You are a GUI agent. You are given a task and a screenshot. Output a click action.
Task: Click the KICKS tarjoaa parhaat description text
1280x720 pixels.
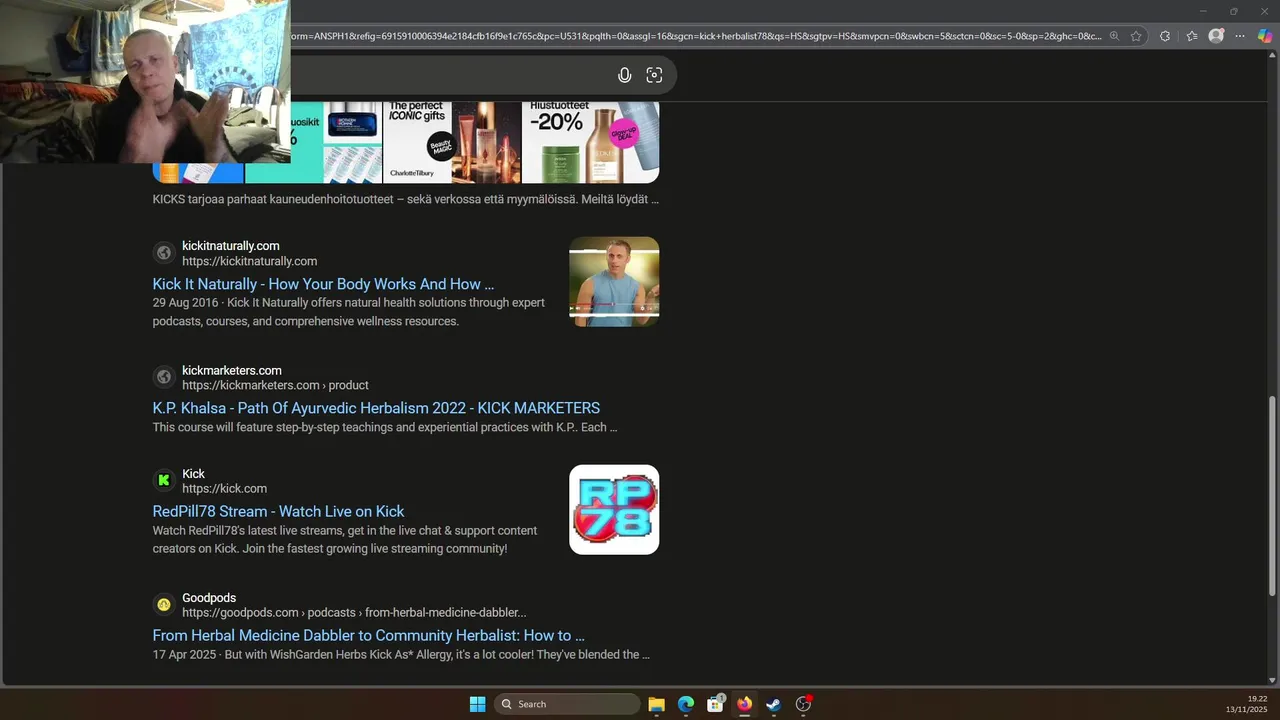(405, 199)
